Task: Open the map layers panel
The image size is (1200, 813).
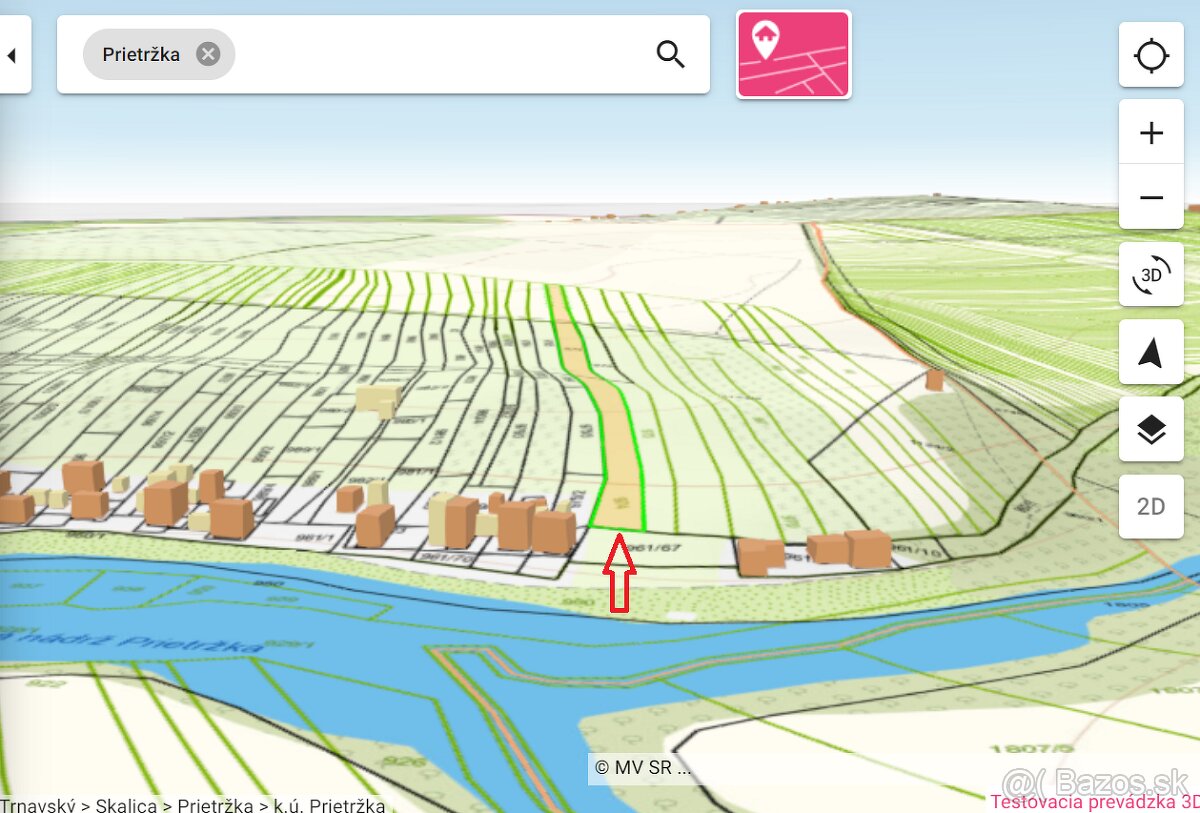Action: pyautogui.click(x=1151, y=429)
